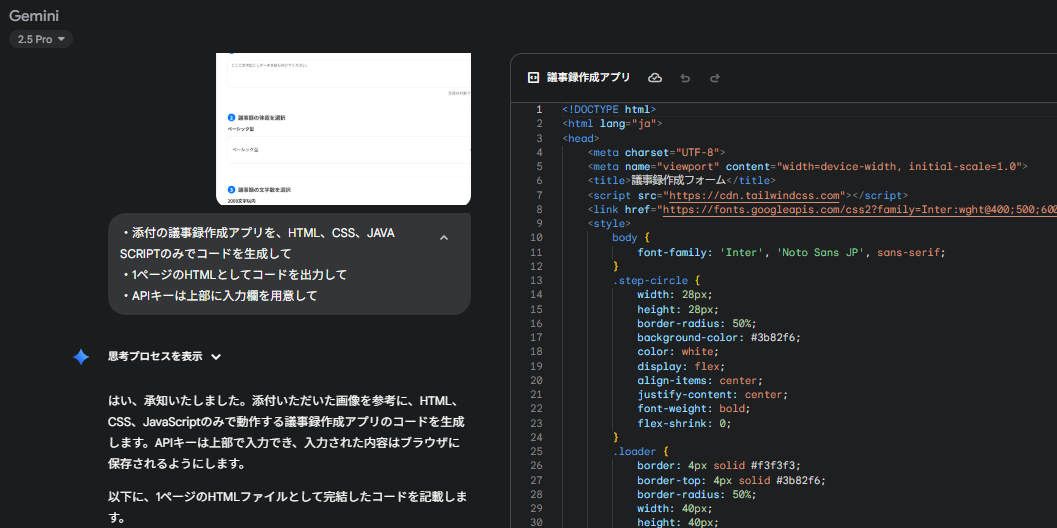
Task: Click the redo arrow in canvas header
Action: (x=715, y=77)
